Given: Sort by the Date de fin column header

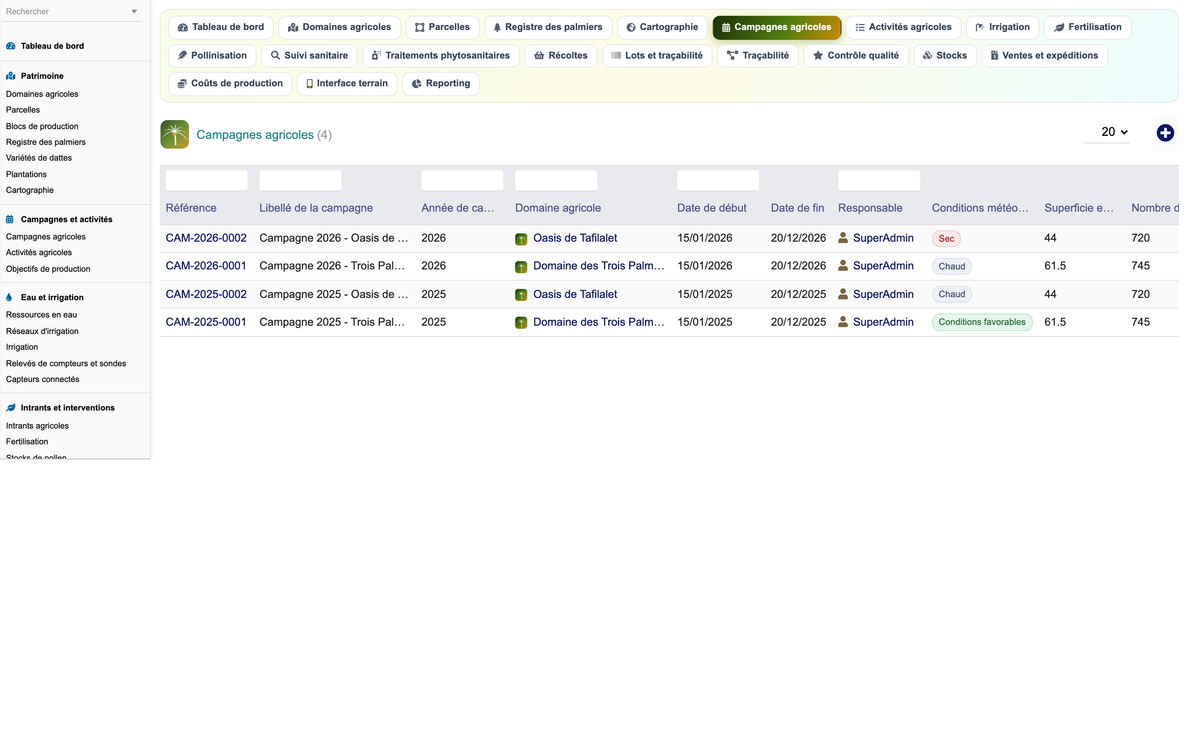Looking at the screenshot, I should 797,208.
